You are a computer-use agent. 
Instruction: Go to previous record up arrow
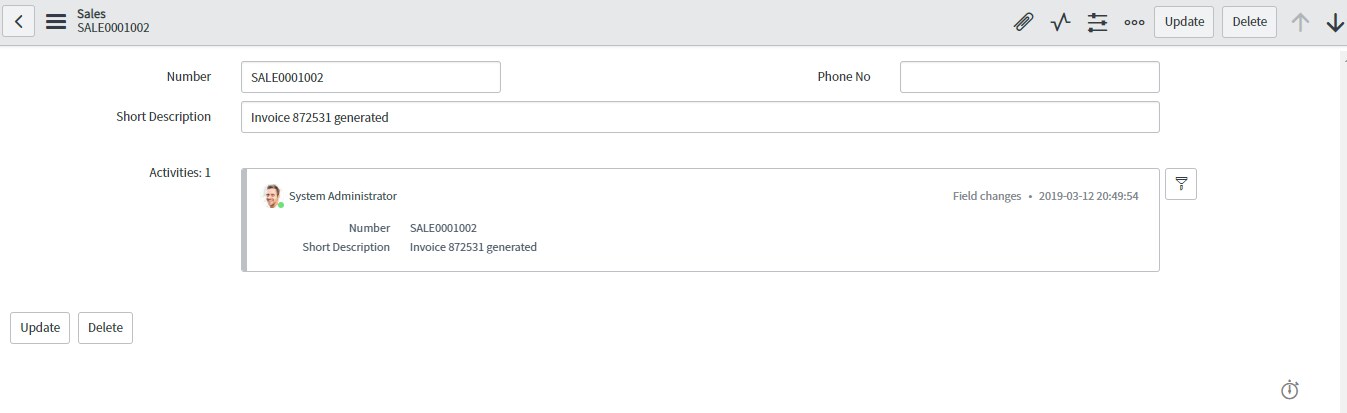1300,22
